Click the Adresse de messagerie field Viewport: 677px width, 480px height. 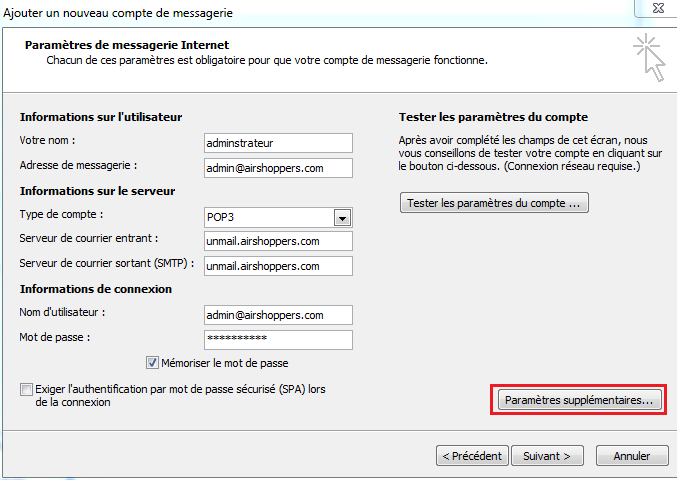coord(278,168)
